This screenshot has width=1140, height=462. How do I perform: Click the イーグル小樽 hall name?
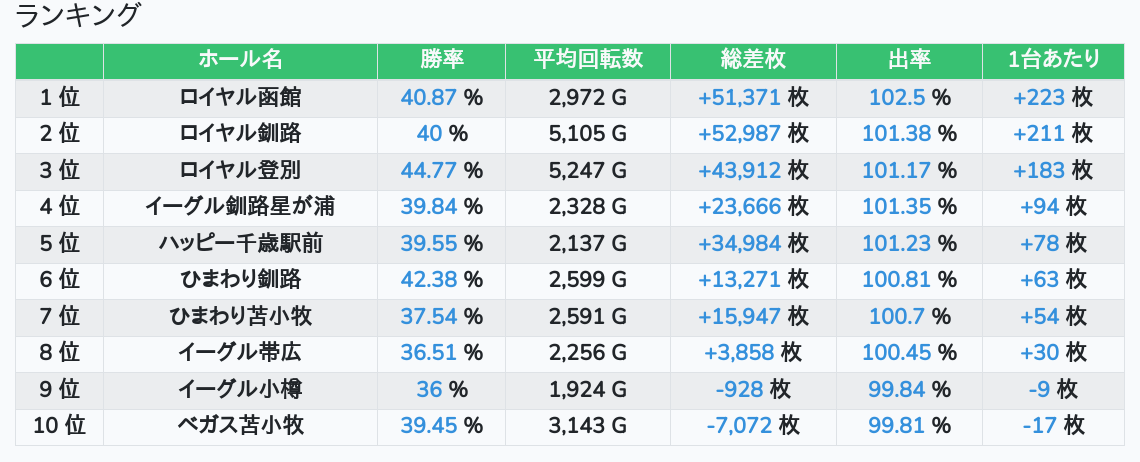[x=240, y=389]
